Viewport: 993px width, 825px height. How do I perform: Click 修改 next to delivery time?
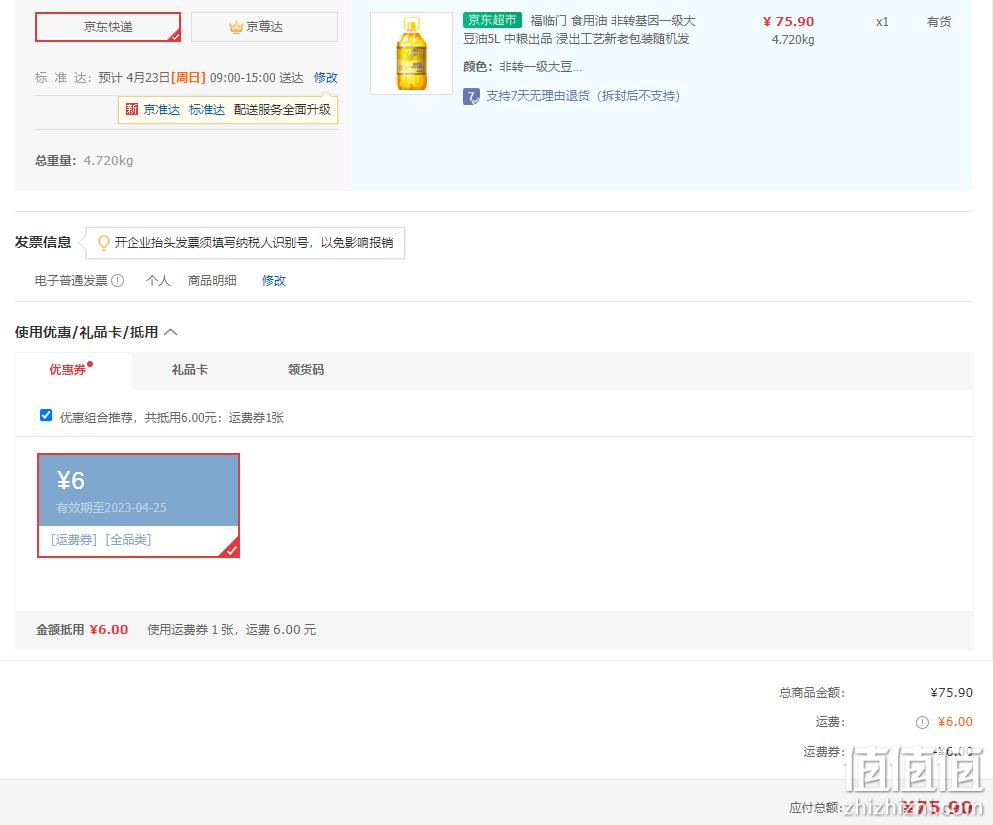[x=326, y=77]
